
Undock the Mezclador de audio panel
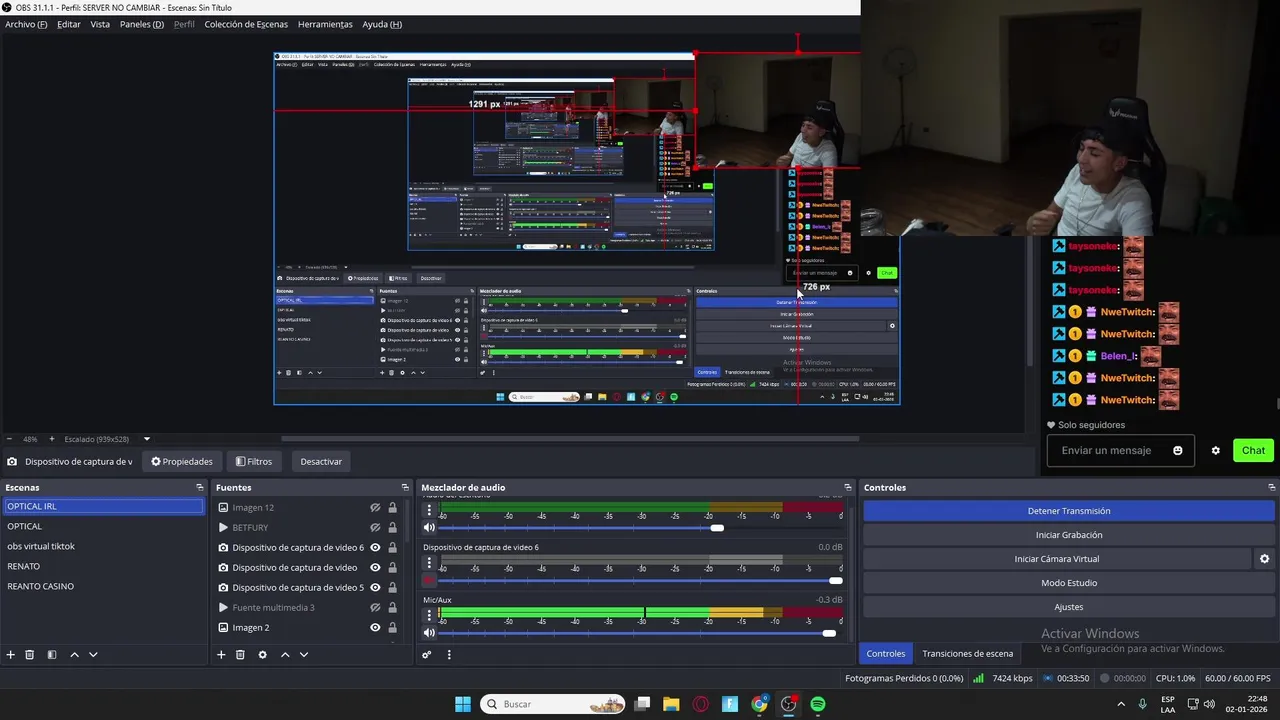(848, 487)
